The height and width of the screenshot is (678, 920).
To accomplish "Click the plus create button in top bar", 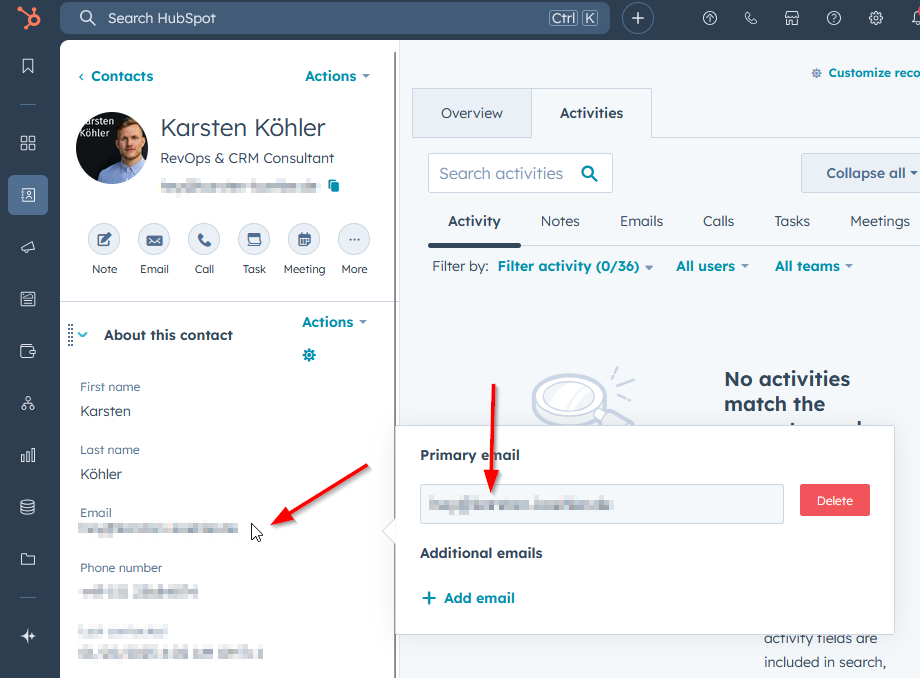I will click(x=638, y=18).
